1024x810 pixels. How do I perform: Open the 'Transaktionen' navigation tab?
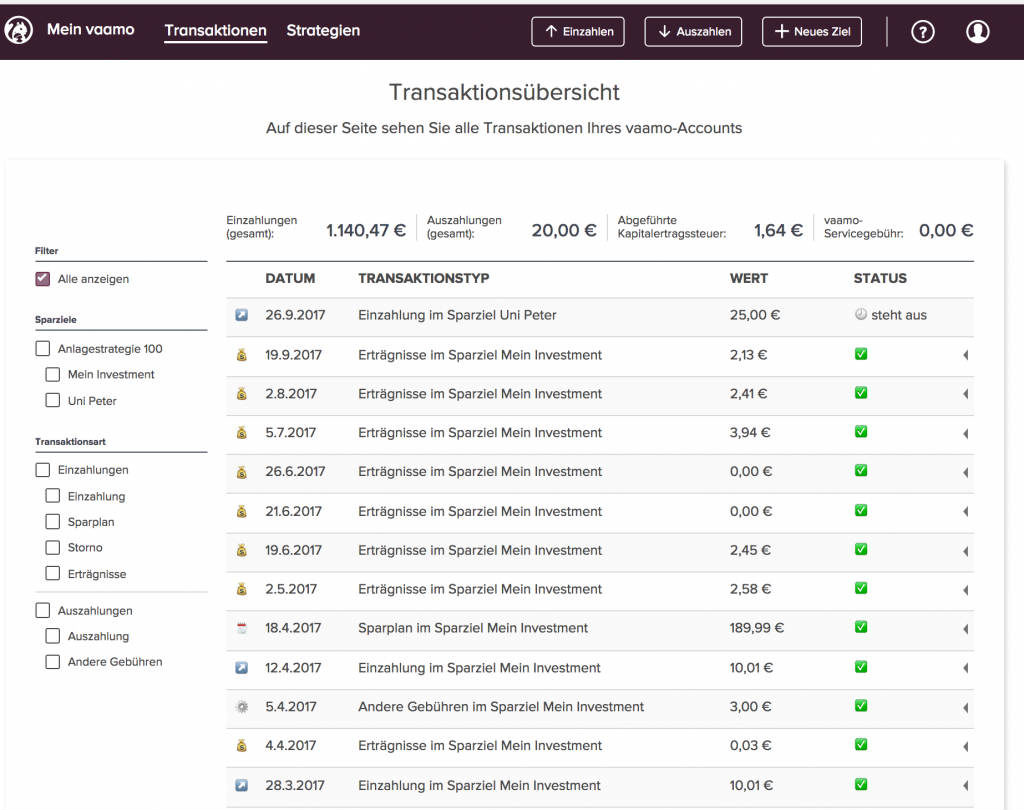click(216, 31)
